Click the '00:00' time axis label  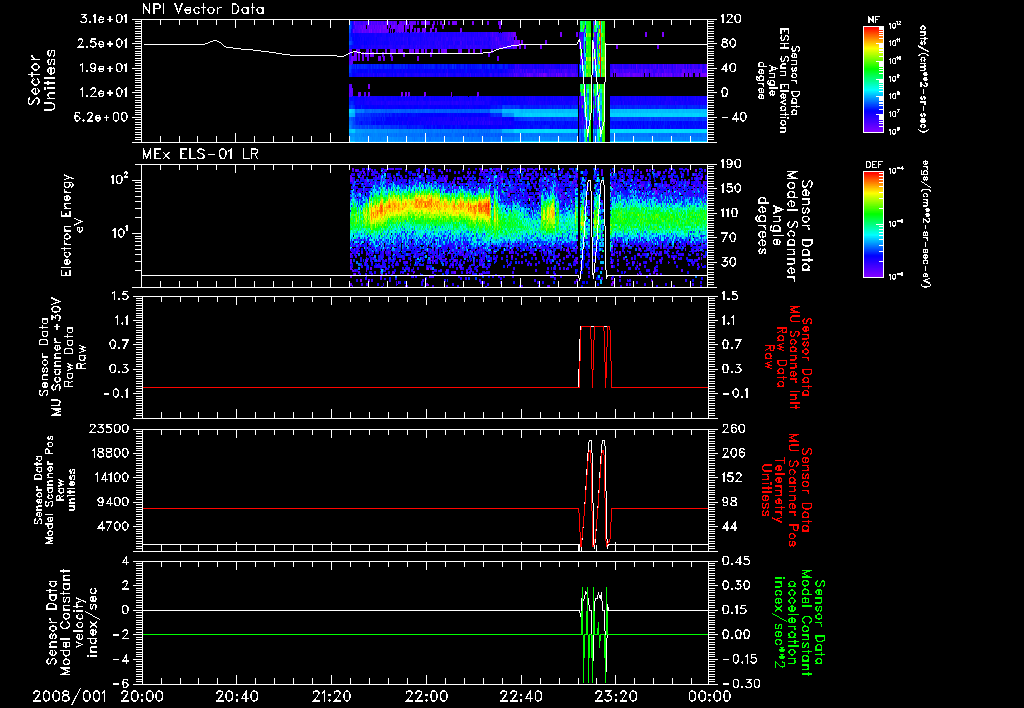click(710, 696)
